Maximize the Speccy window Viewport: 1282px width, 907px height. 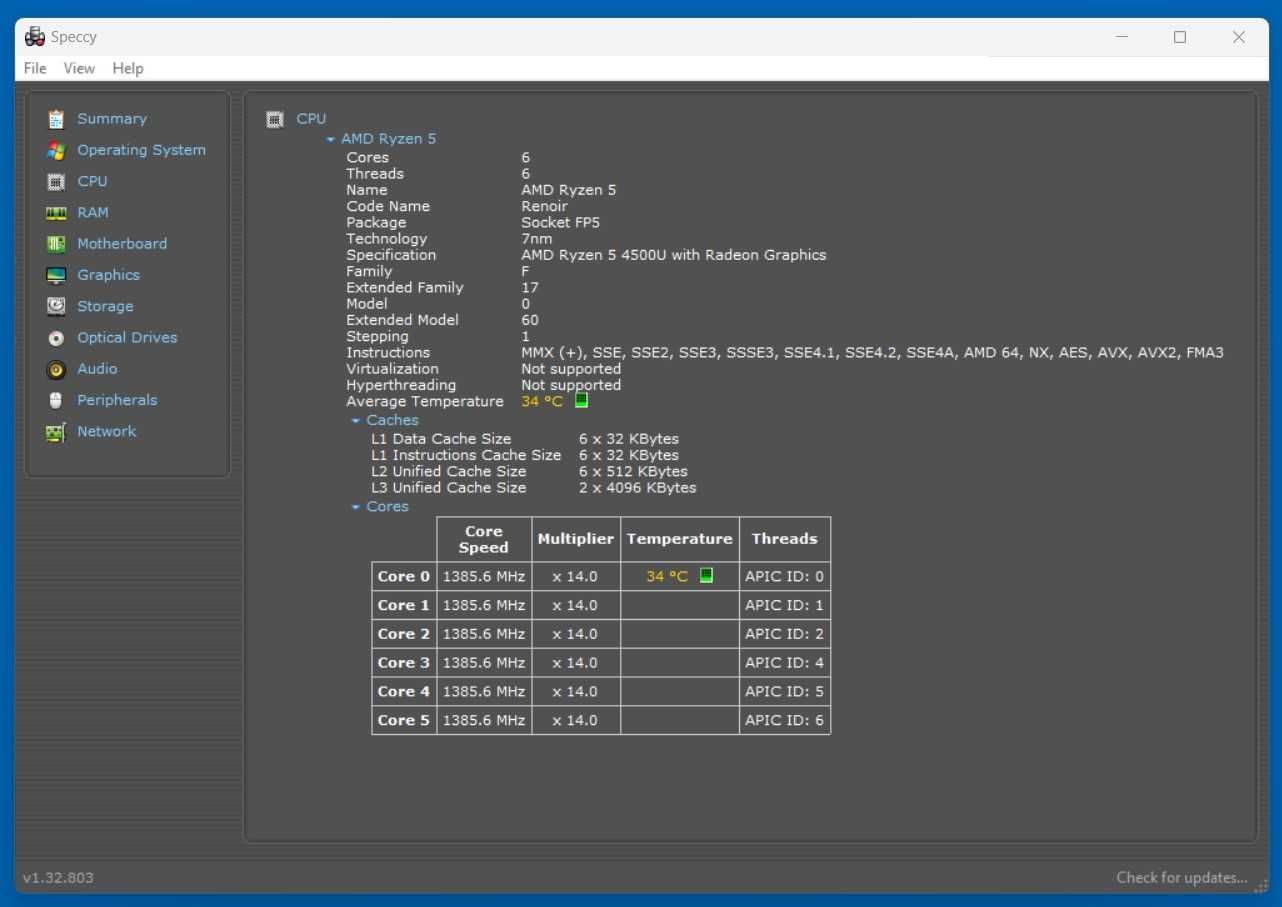1180,37
